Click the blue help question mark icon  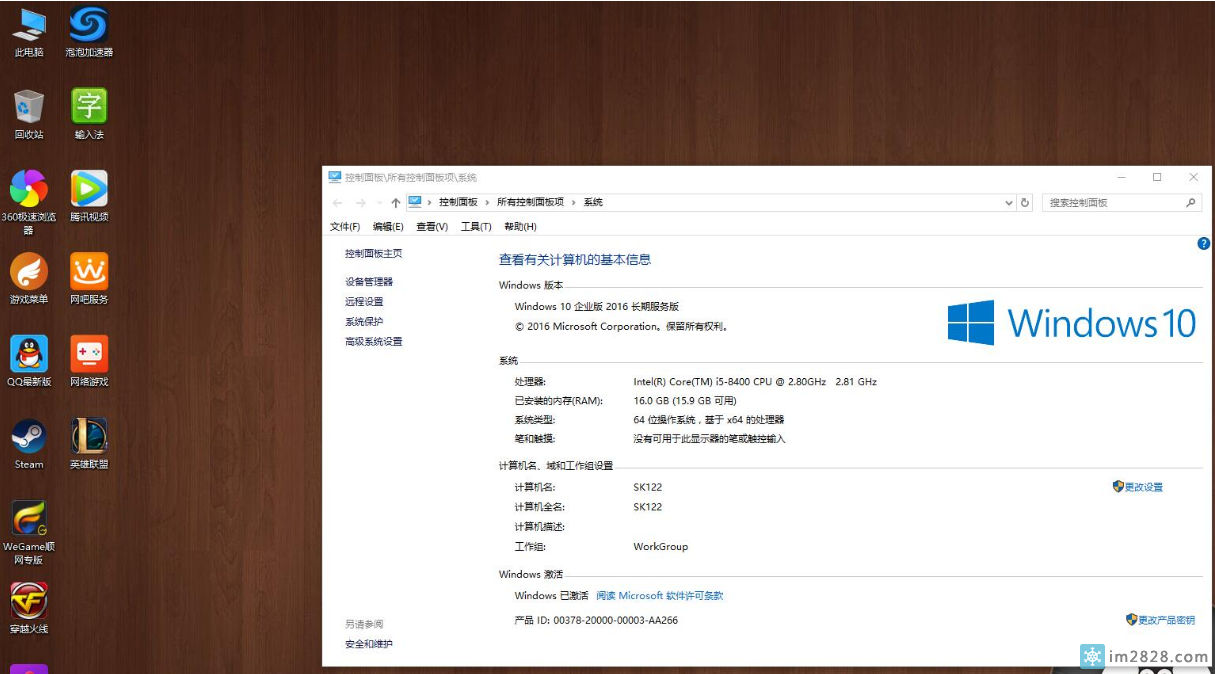pos(1204,243)
